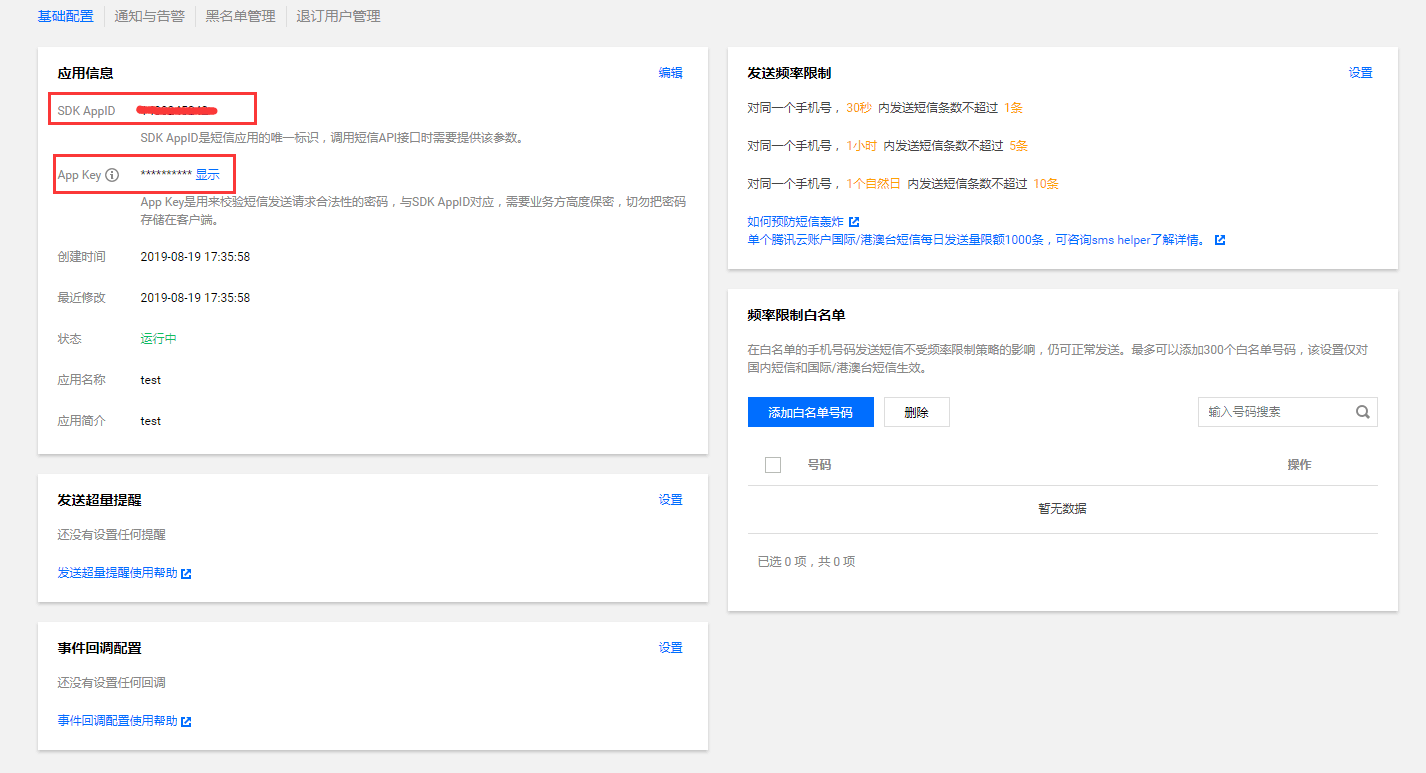Viewport: 1426px width, 773px height.
Task: Open 设置 for 事件回调配置
Action: pyautogui.click(x=670, y=648)
